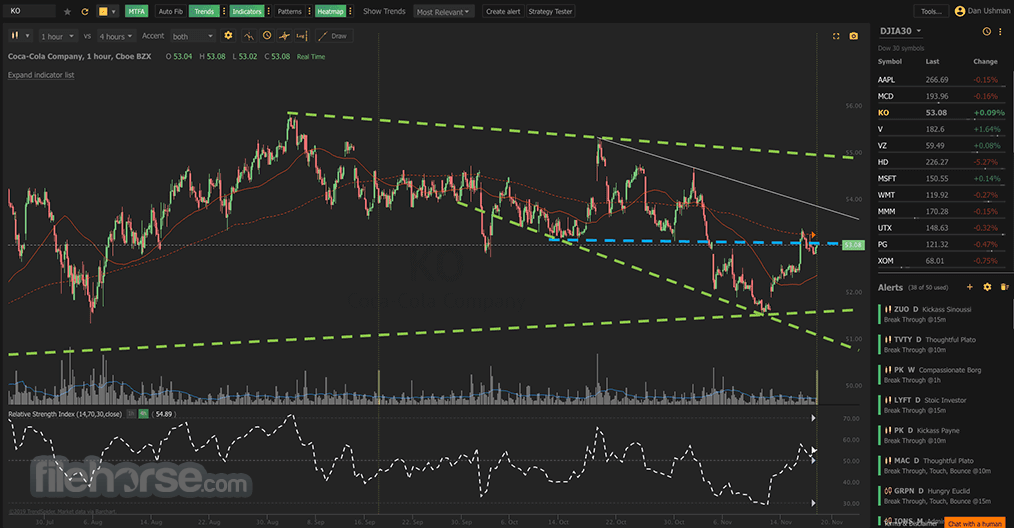The image size is (1014, 528).
Task: Take a chart snapshot with camera icon
Action: point(854,36)
